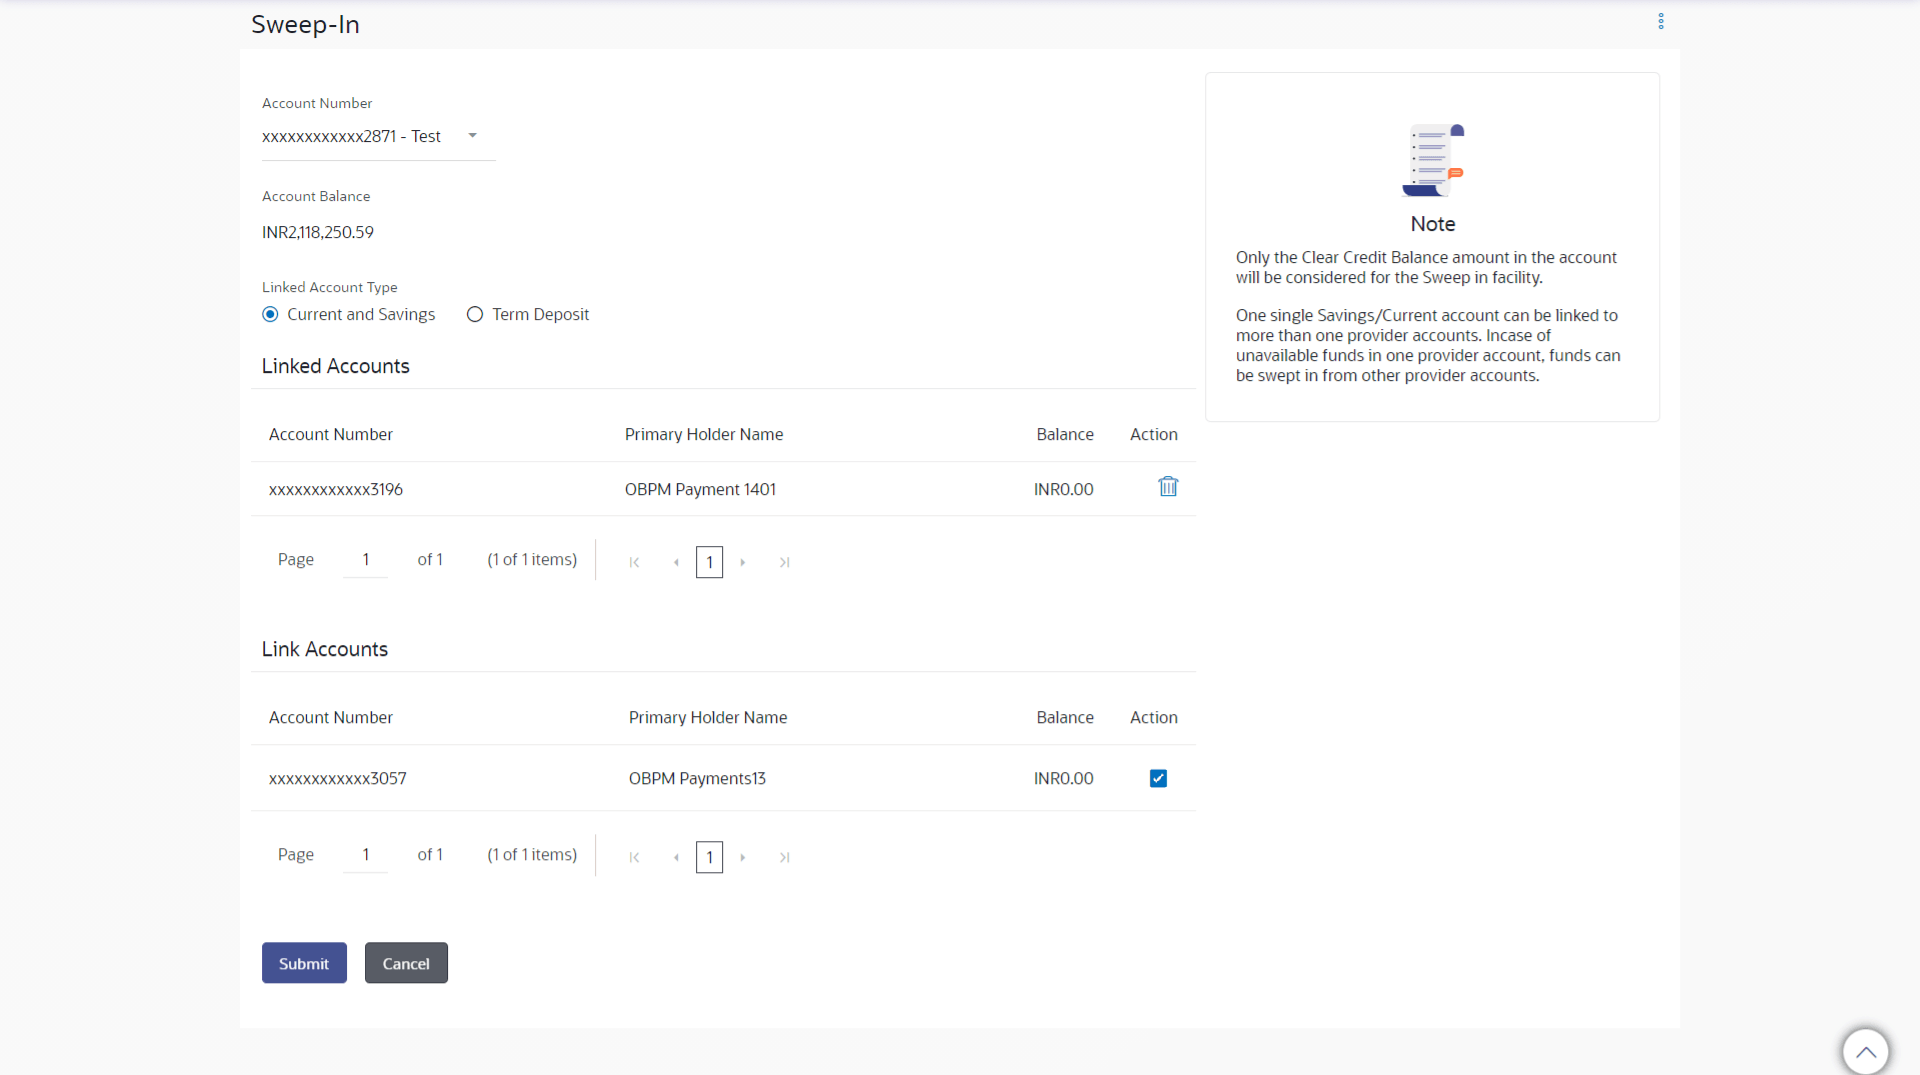The height and width of the screenshot is (1075, 1920).
Task: Click the Note heading in side panel
Action: click(1433, 224)
